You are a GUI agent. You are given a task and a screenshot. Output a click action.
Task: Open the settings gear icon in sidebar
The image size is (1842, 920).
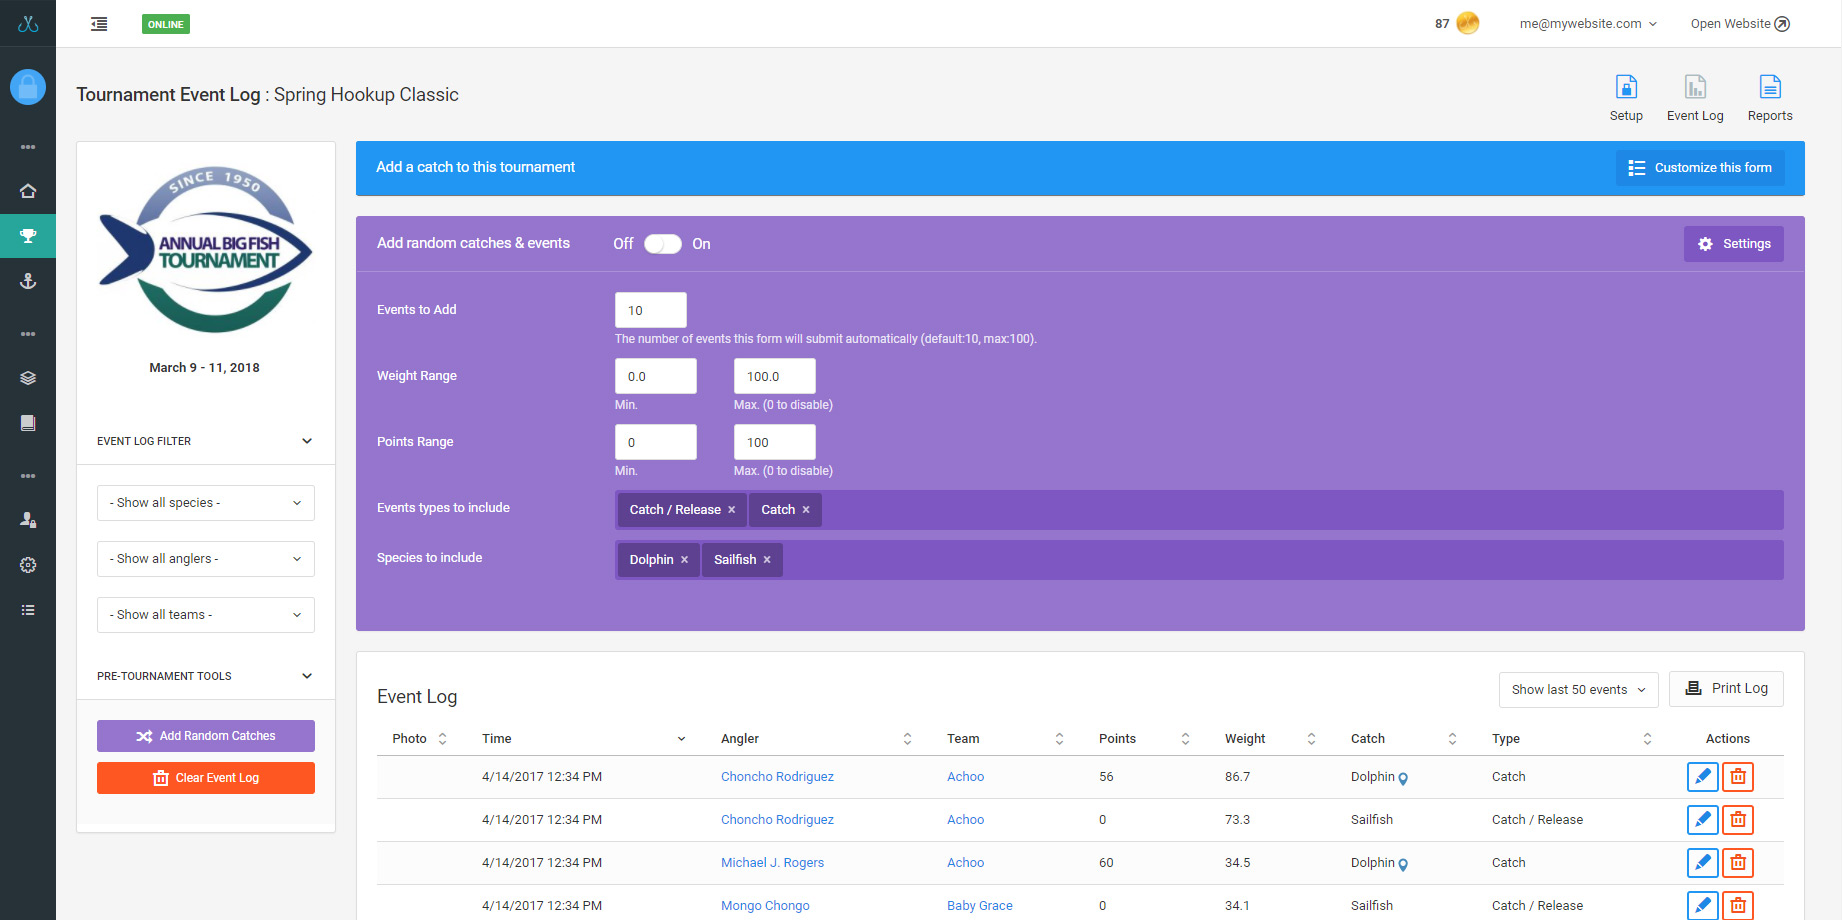(x=28, y=565)
